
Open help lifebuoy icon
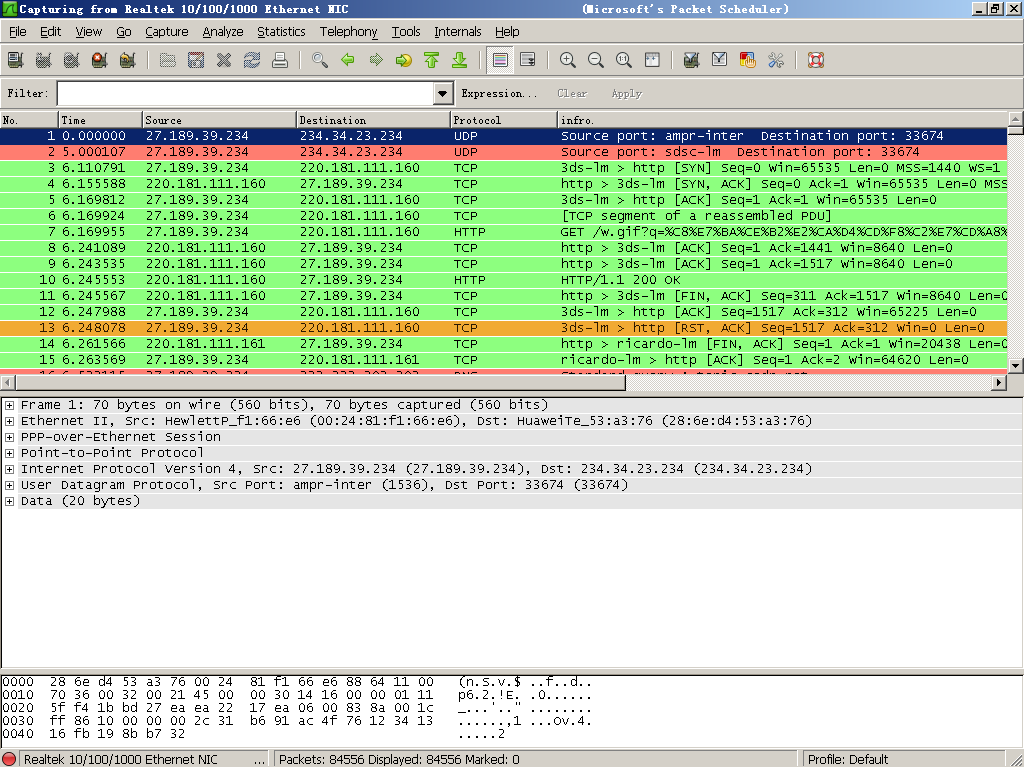[816, 60]
